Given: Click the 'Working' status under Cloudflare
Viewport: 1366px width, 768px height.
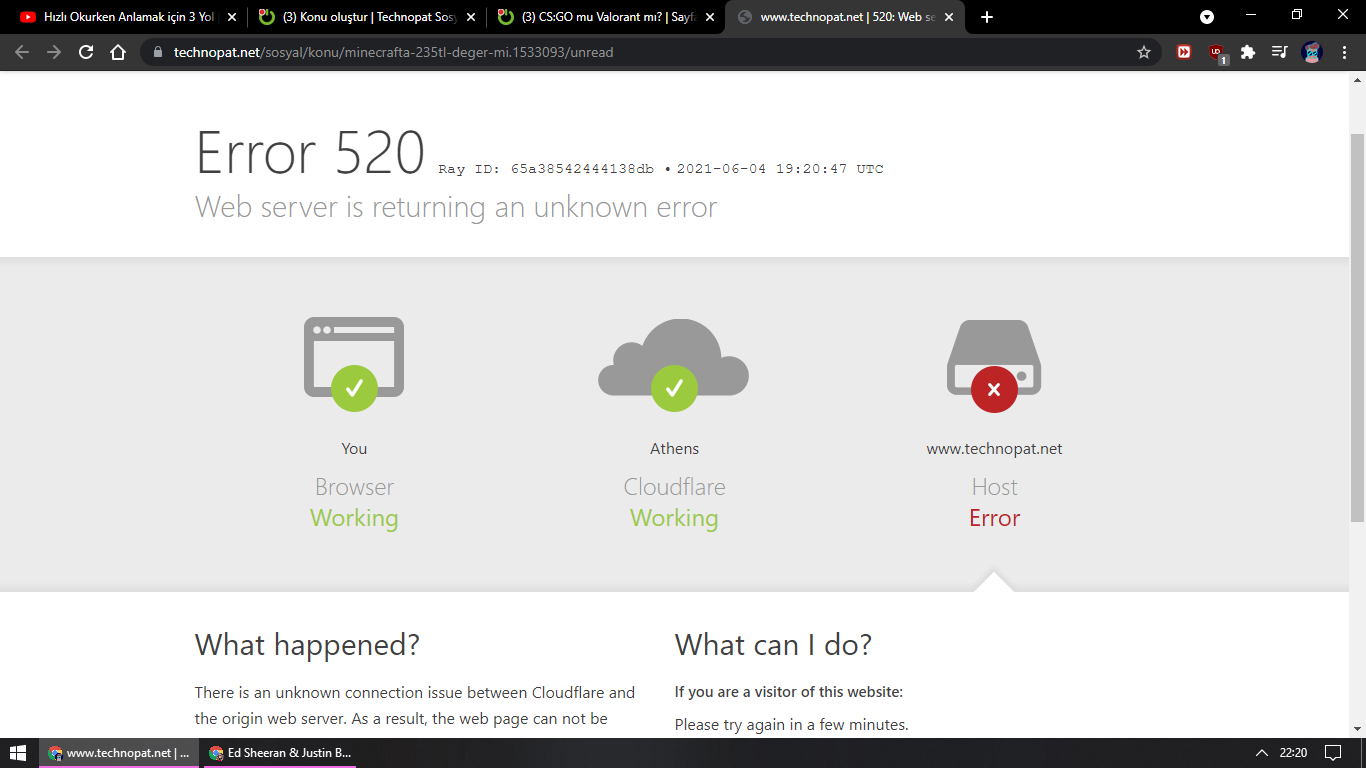Looking at the screenshot, I should pyautogui.click(x=675, y=518).
